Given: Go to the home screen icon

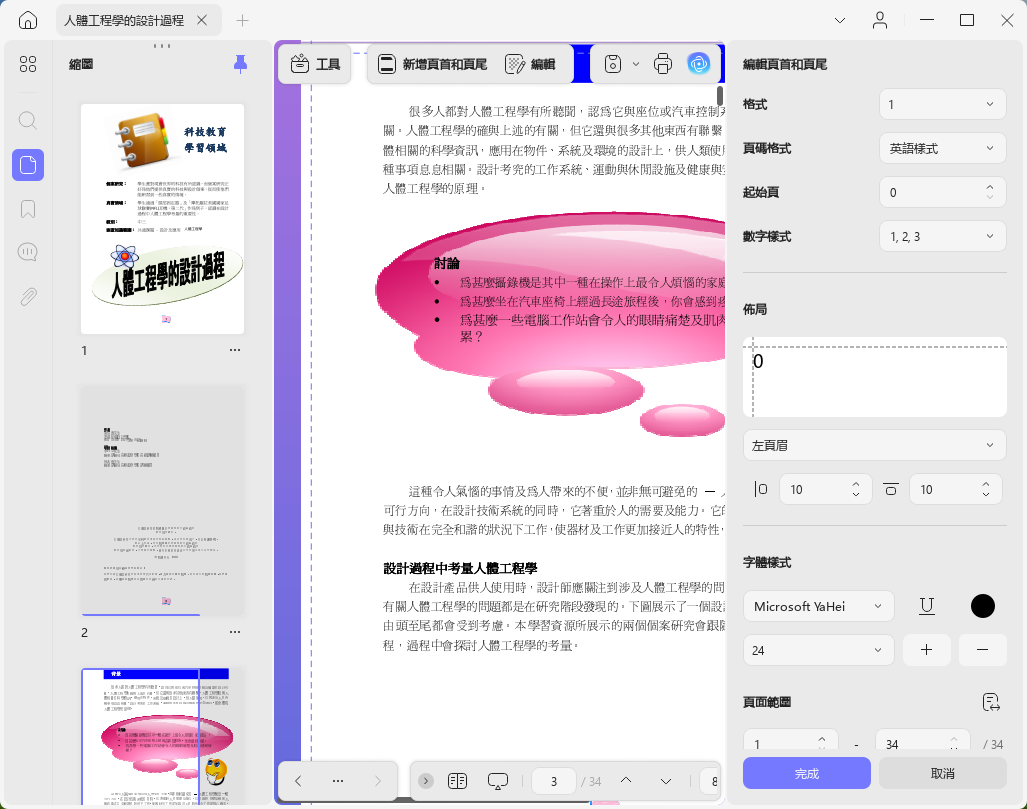Looking at the screenshot, I should 28,20.
